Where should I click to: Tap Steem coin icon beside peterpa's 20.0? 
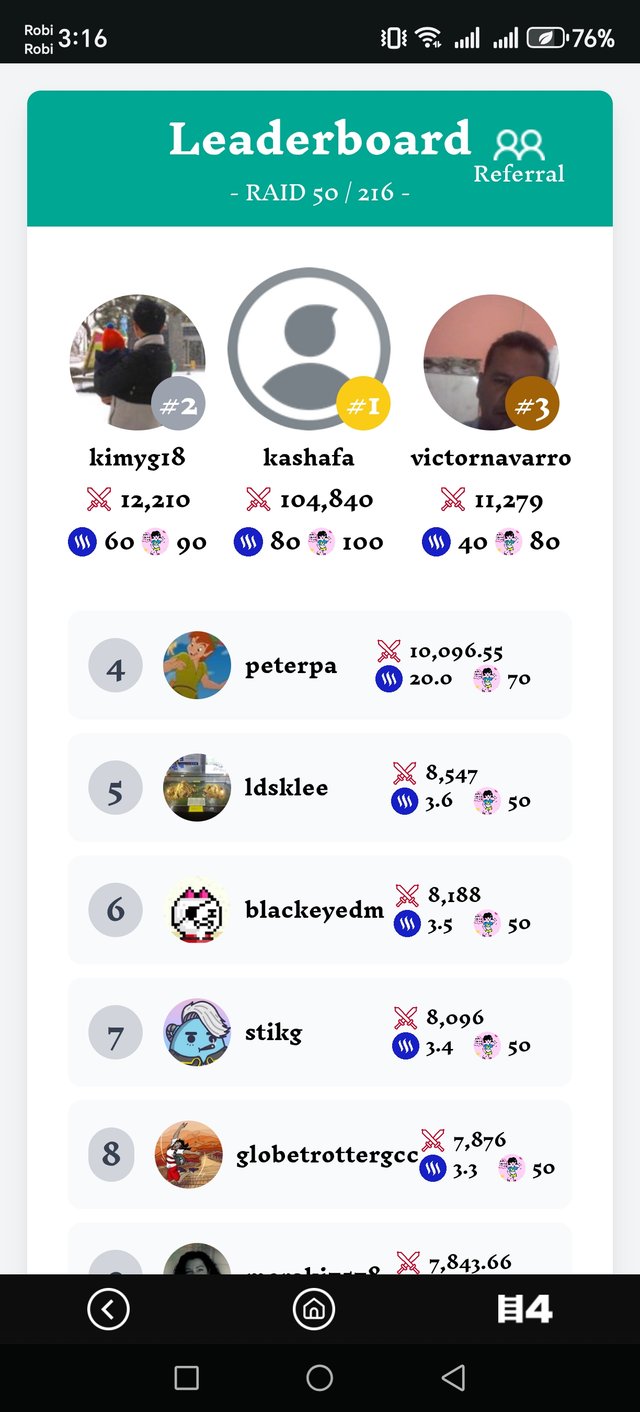388,679
